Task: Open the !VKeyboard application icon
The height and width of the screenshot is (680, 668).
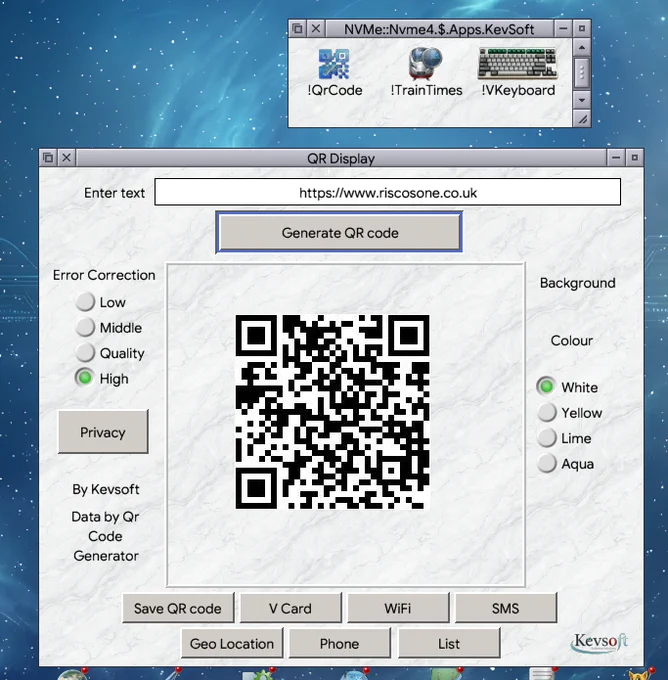Action: 517,73
